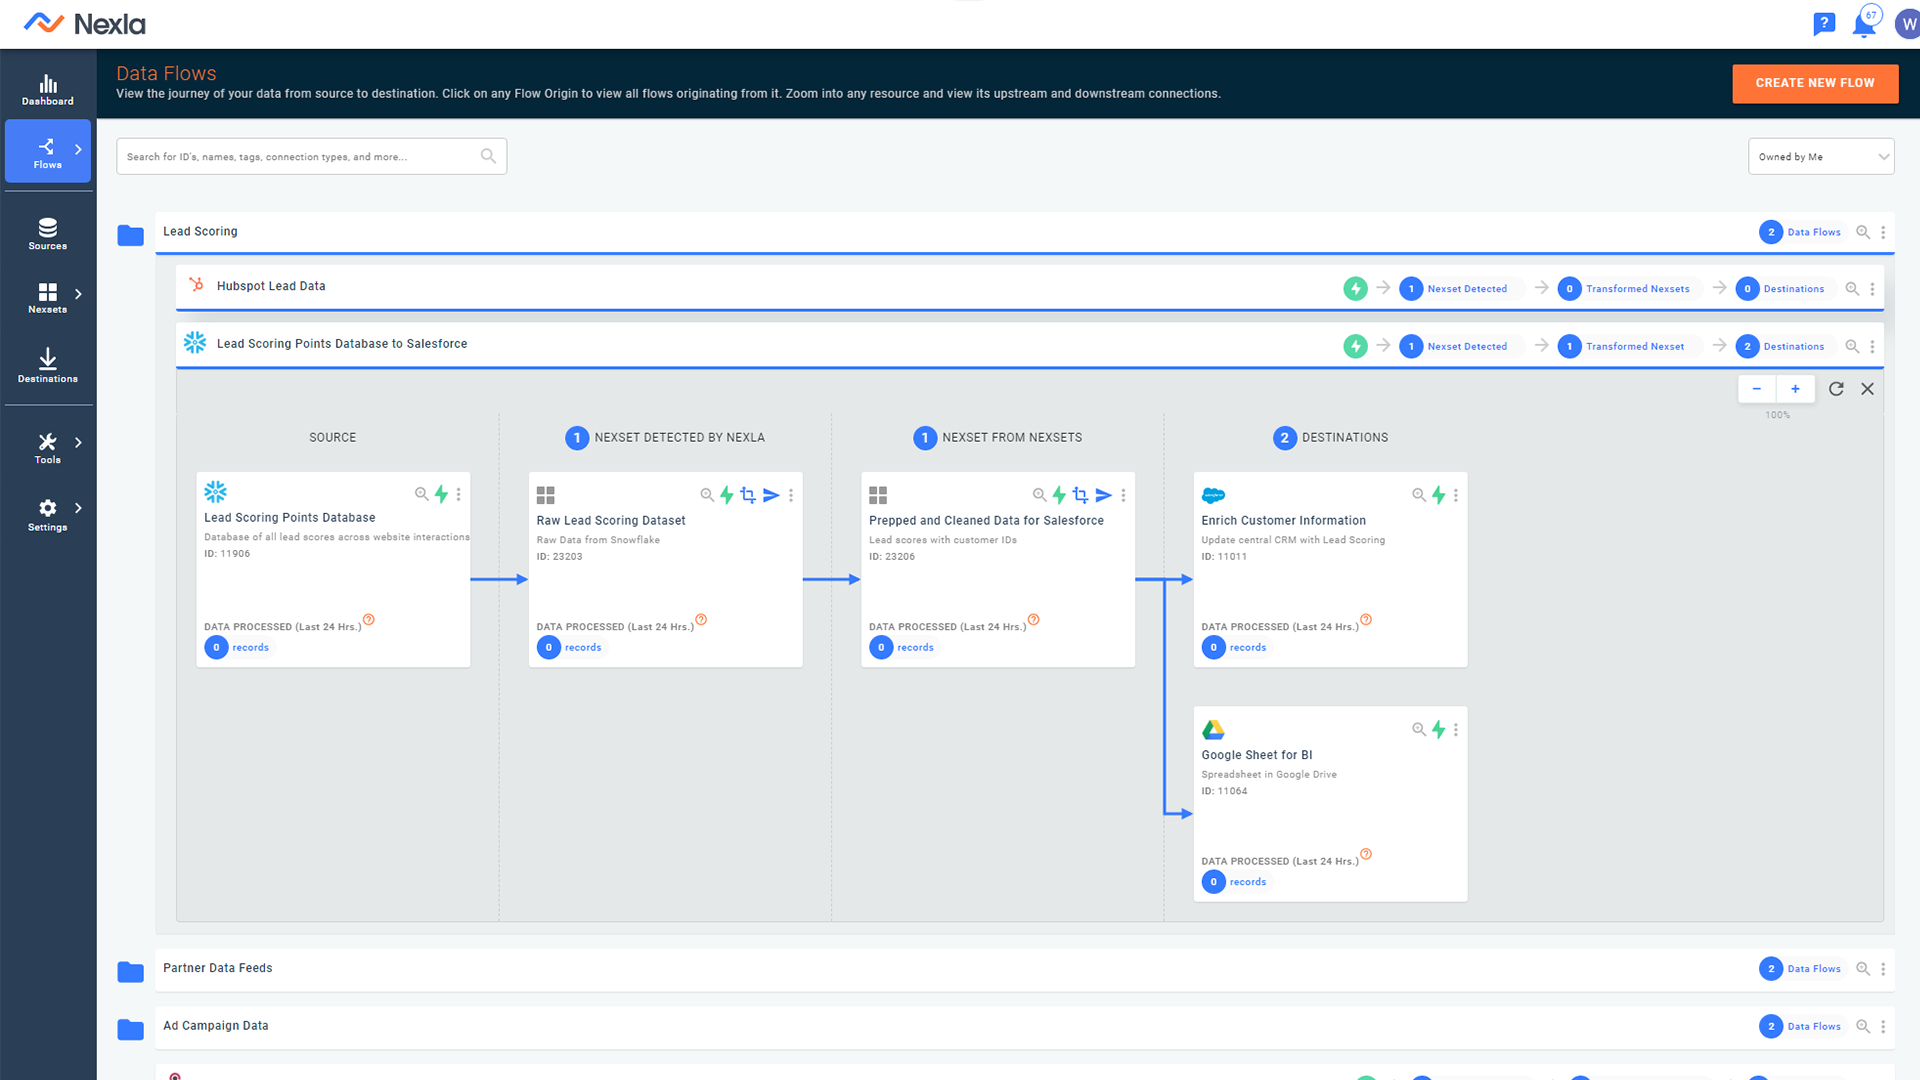The width and height of the screenshot is (1920, 1080).
Task: Go to Dashboard in the sidebar
Action: click(x=47, y=89)
